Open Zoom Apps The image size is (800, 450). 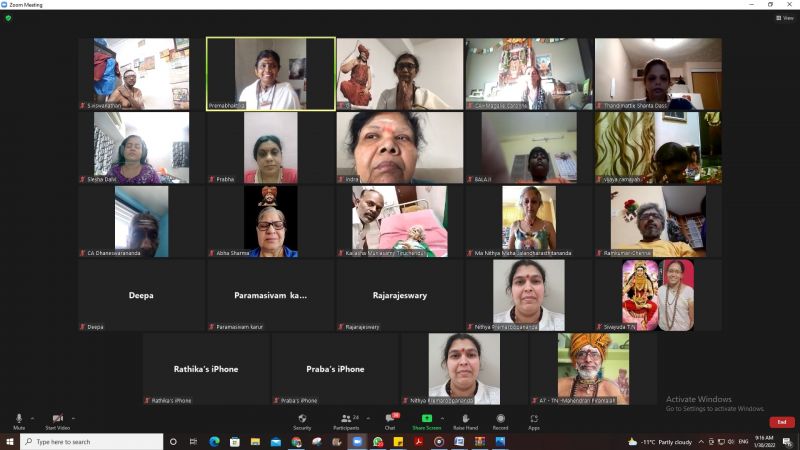[534, 421]
